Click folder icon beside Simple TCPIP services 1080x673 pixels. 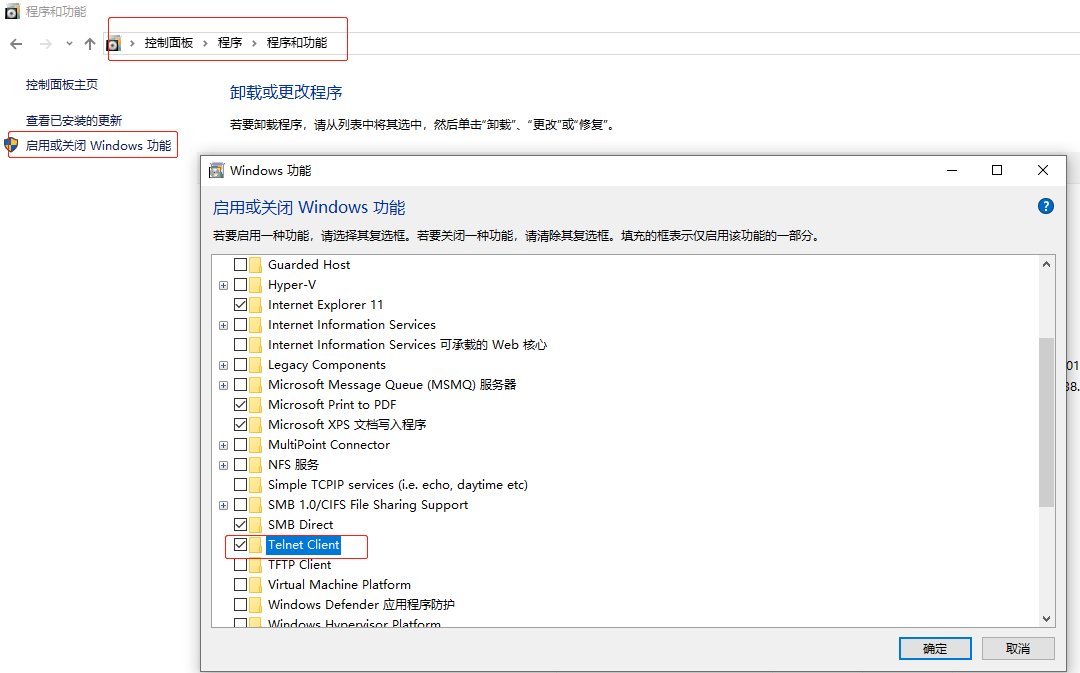[x=256, y=484]
